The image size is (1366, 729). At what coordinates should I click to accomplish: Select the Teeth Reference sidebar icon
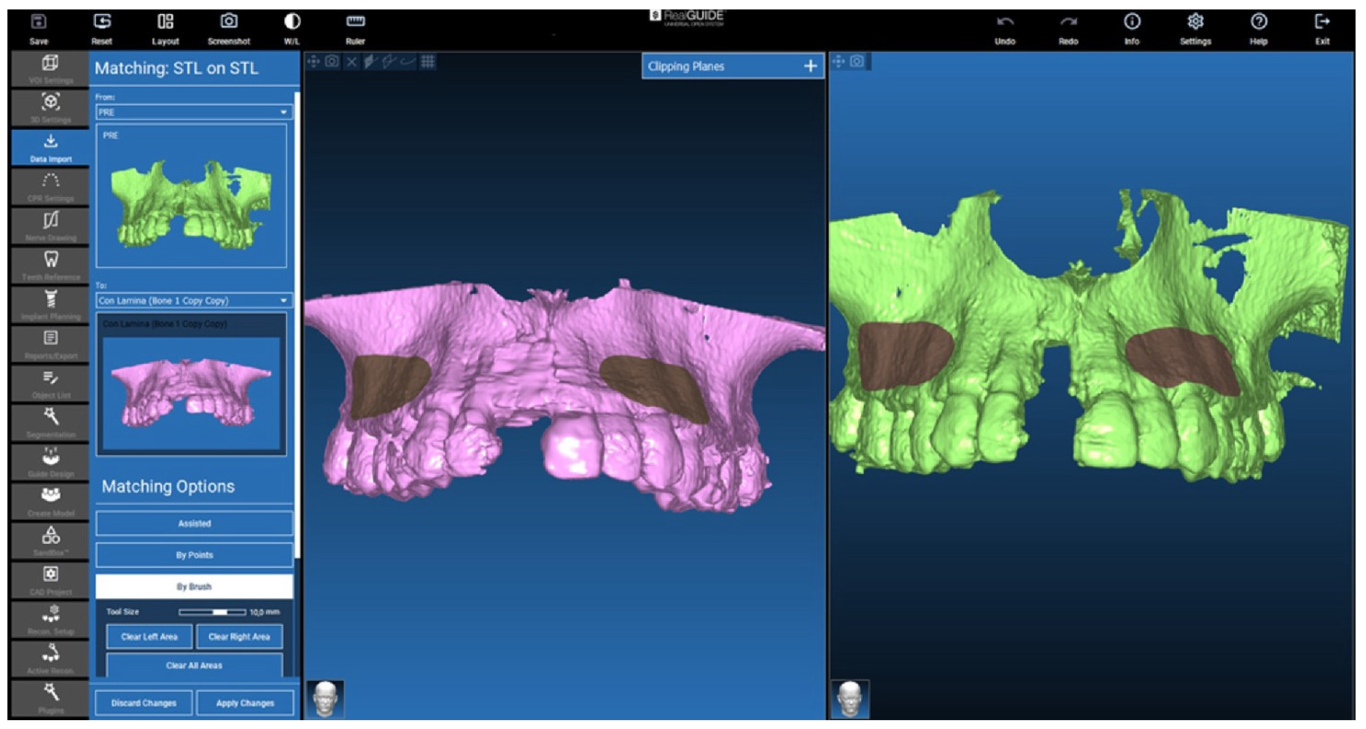pyautogui.click(x=50, y=265)
